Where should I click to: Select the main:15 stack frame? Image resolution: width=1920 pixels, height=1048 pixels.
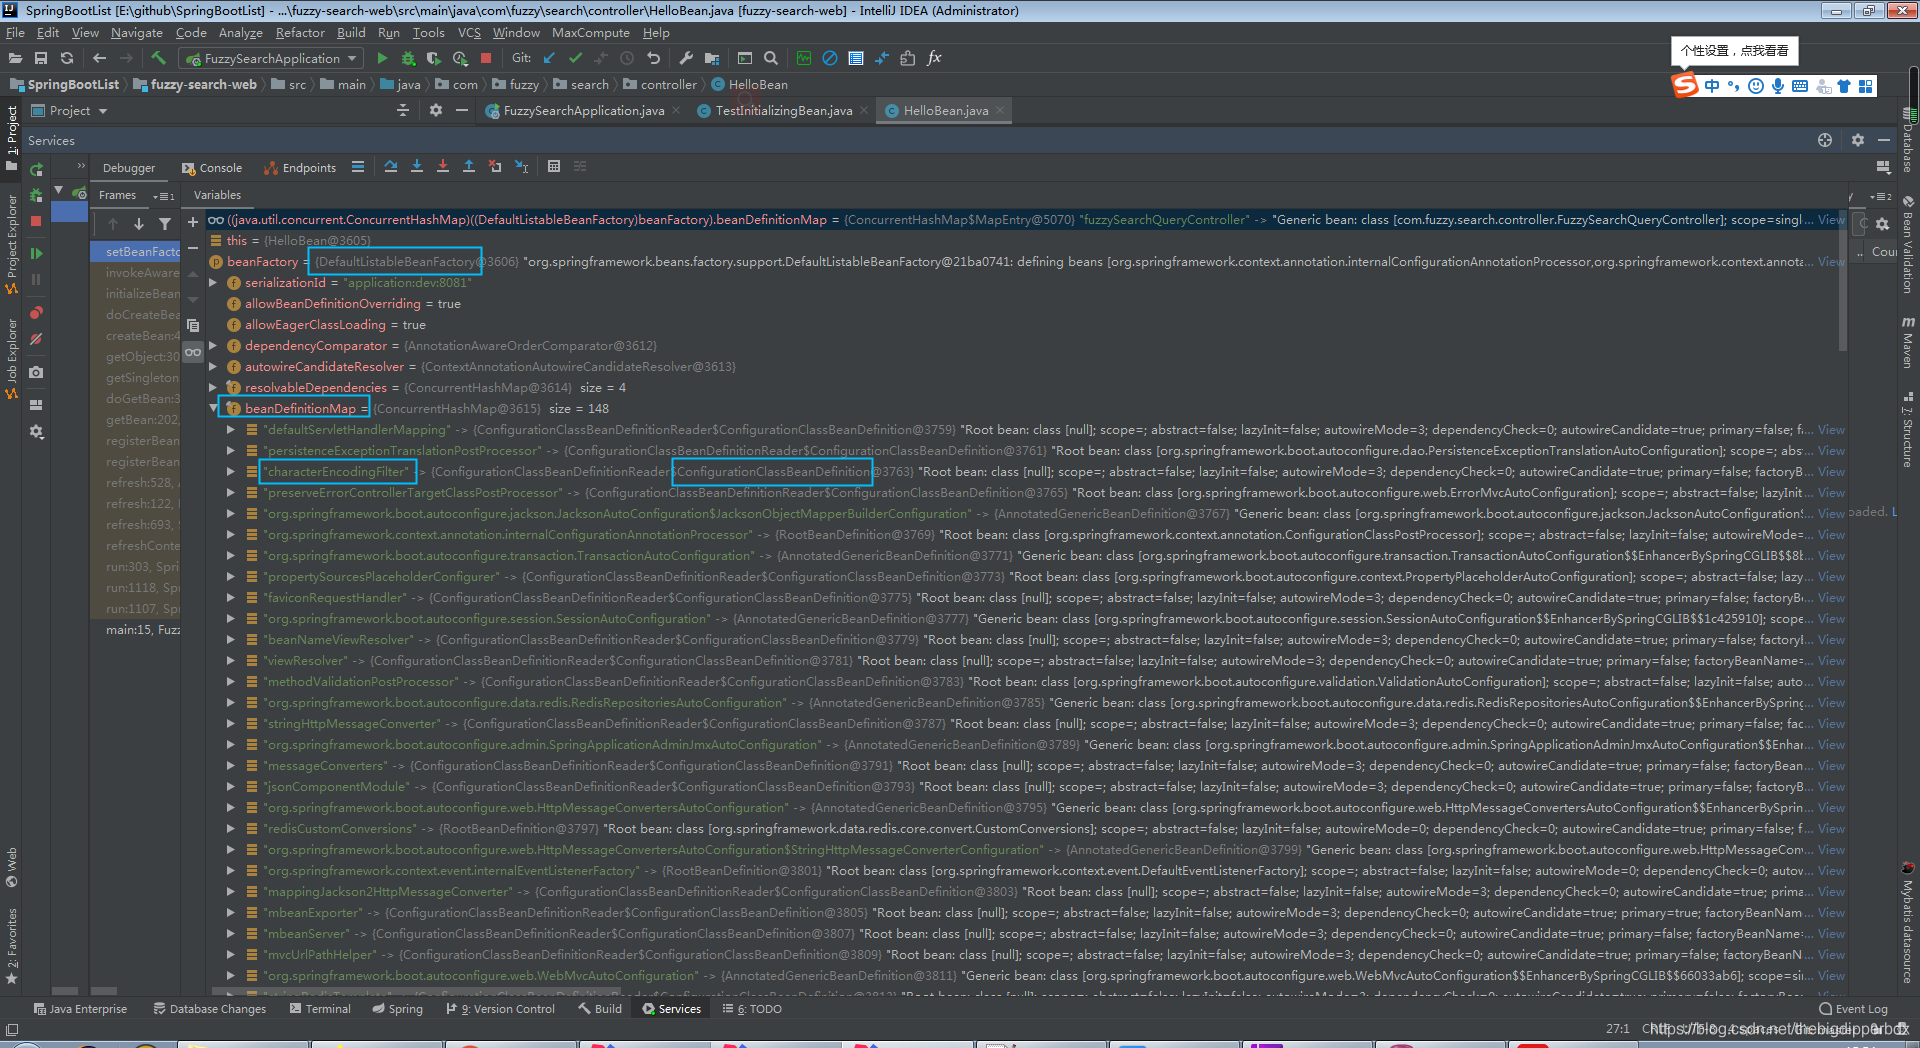click(x=136, y=630)
